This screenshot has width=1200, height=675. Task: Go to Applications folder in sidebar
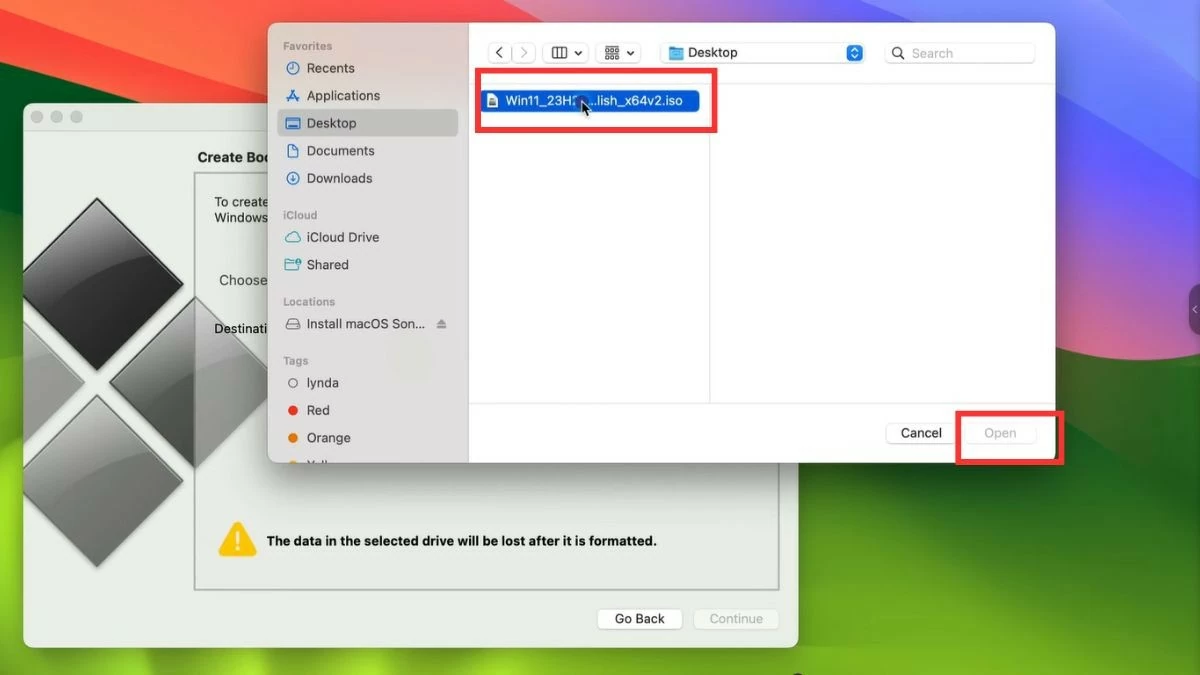pyautogui.click(x=343, y=96)
